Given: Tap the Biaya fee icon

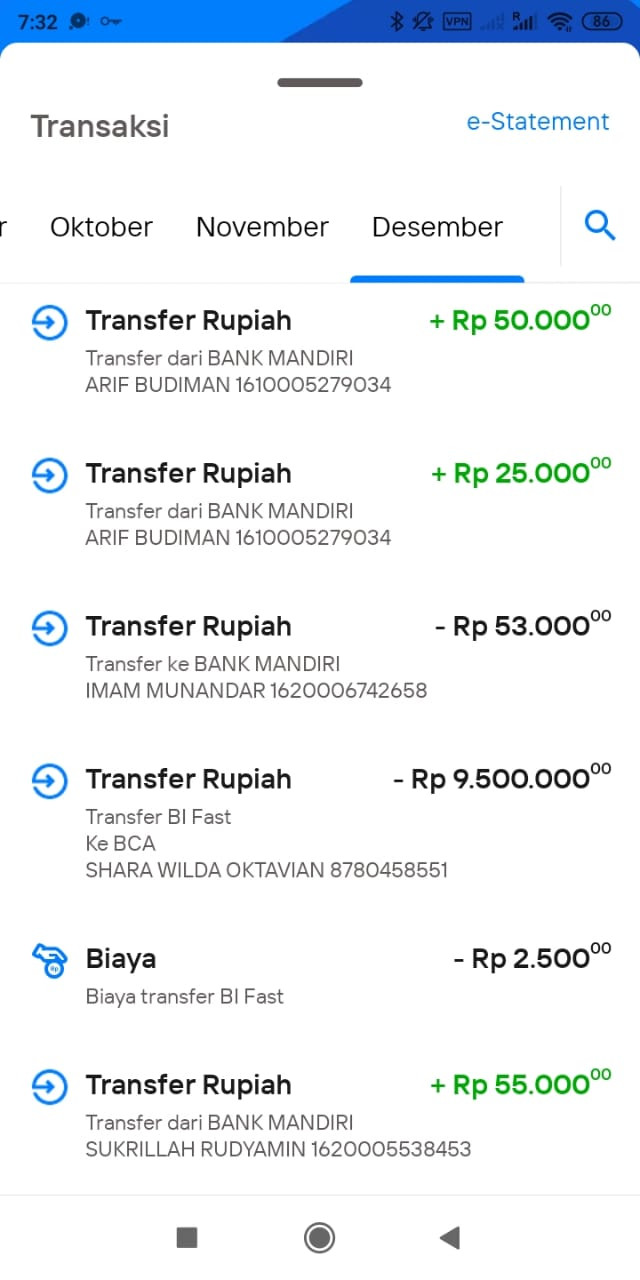Looking at the screenshot, I should coord(49,960).
